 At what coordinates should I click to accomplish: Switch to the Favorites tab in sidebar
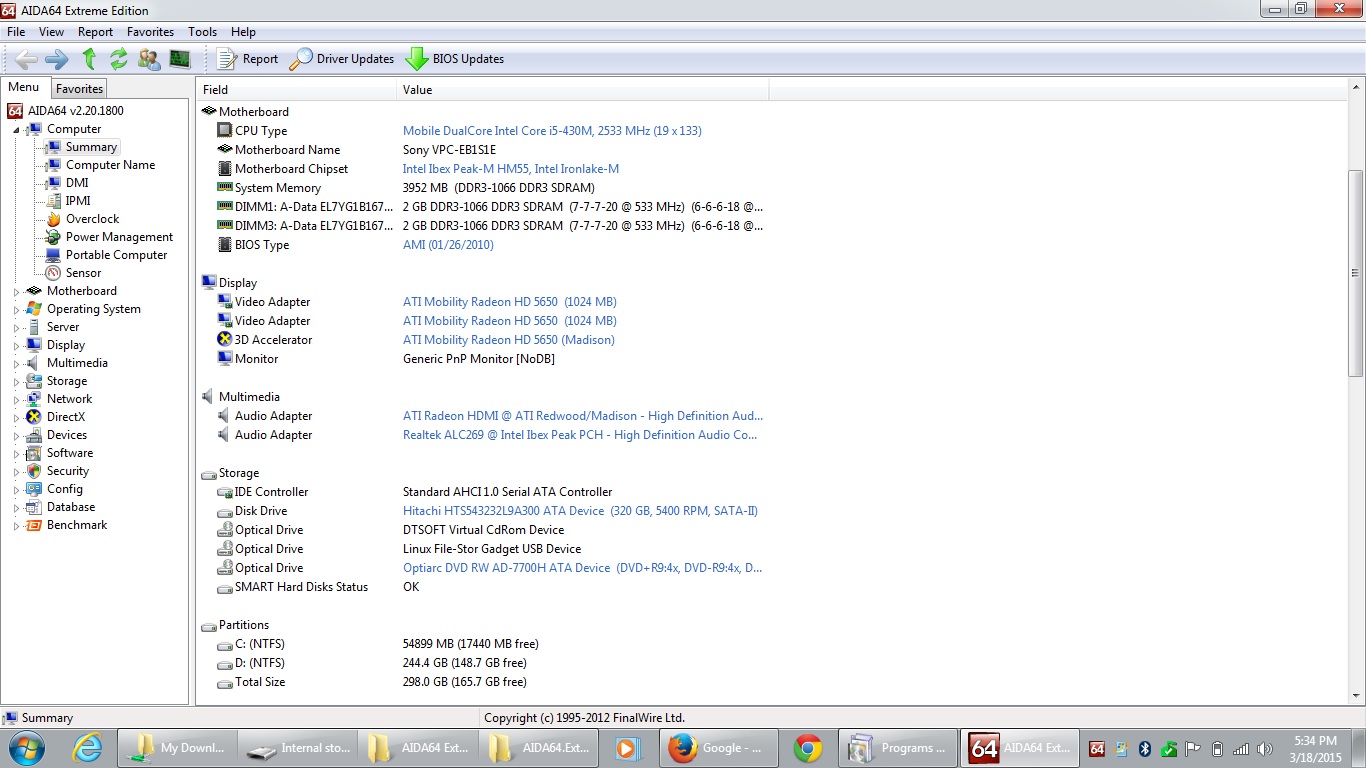pos(79,89)
